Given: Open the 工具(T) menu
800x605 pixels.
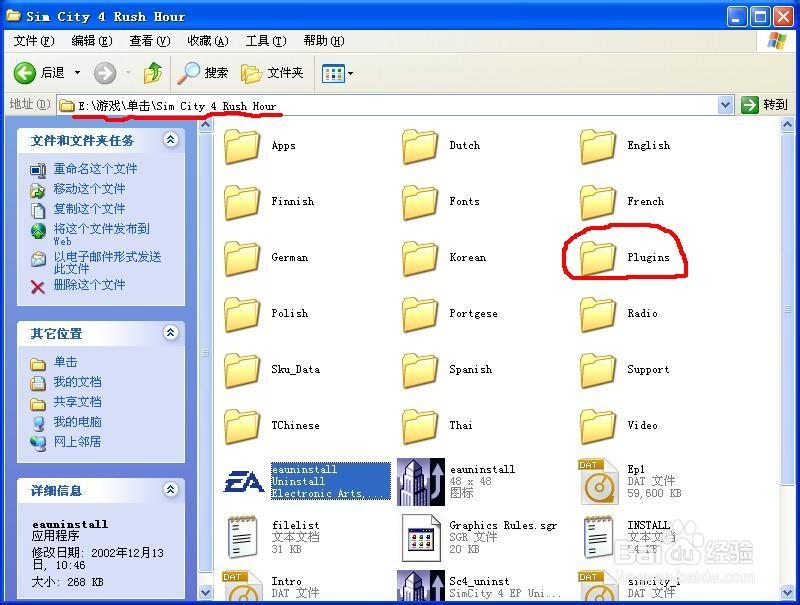Looking at the screenshot, I should 266,41.
